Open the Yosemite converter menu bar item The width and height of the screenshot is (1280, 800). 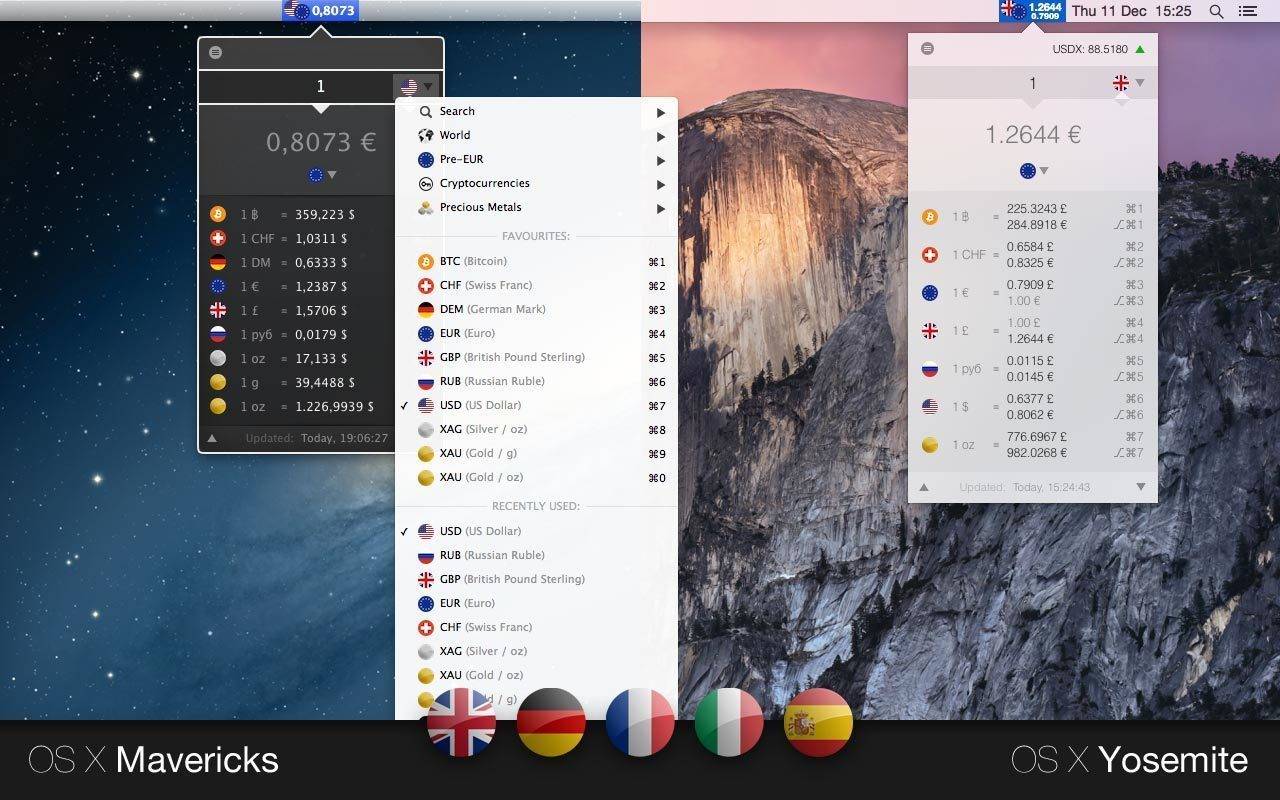click(x=1032, y=11)
